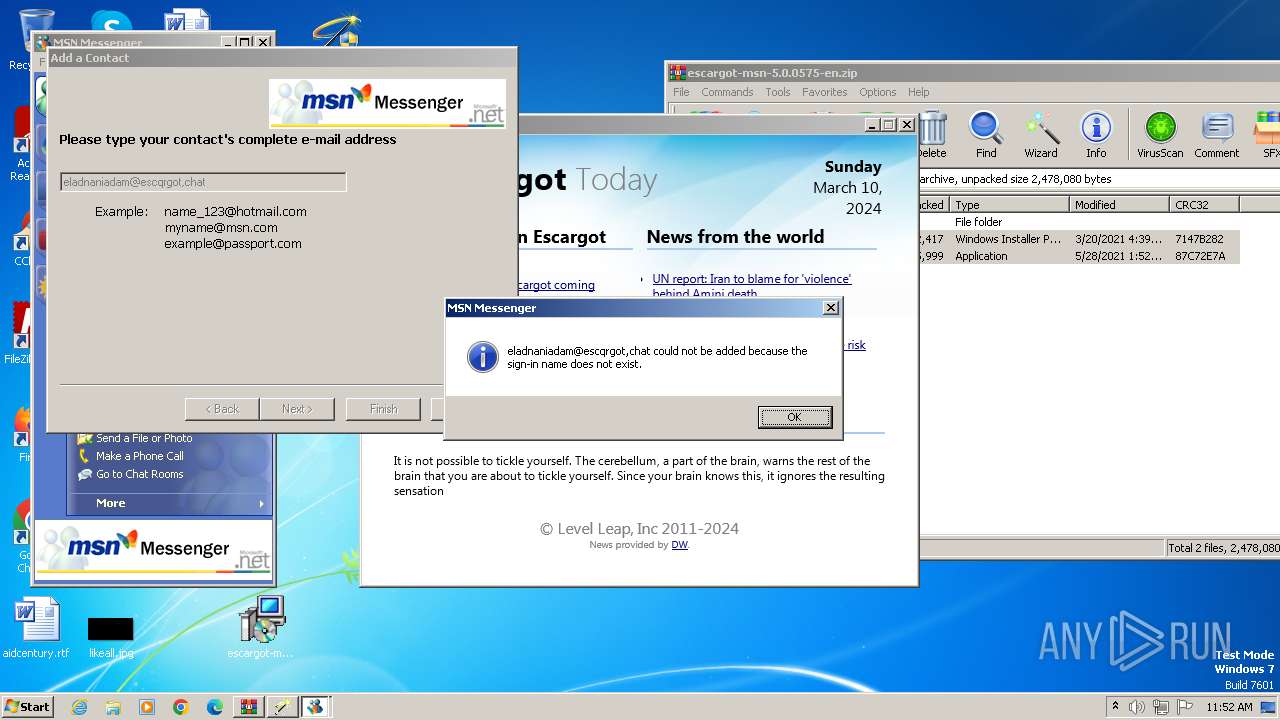Click the Action Center flag tray icon
The height and width of the screenshot is (720, 1280).
click(x=1185, y=707)
